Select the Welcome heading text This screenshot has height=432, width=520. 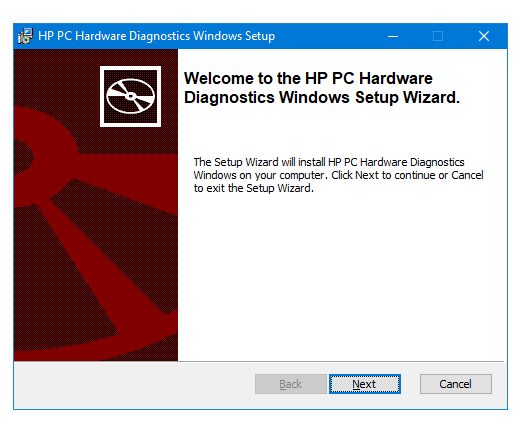coord(322,88)
